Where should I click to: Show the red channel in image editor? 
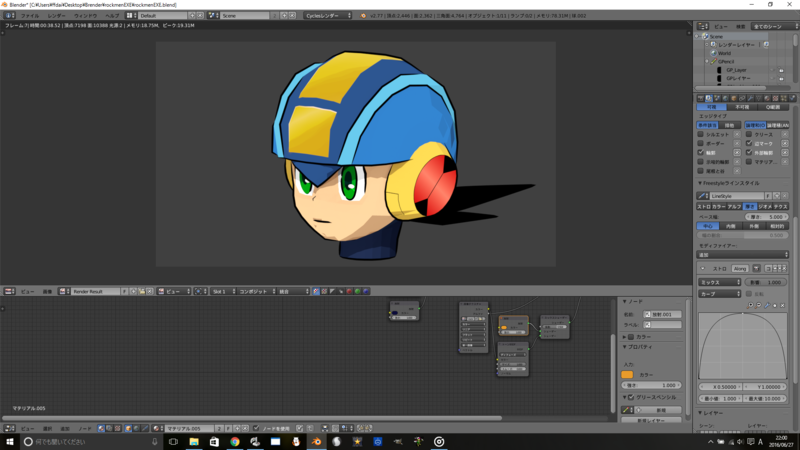click(349, 291)
